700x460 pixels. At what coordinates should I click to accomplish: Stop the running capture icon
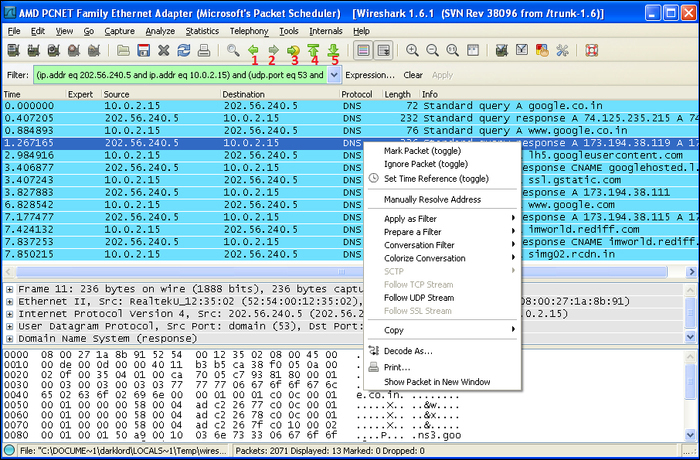point(74,50)
